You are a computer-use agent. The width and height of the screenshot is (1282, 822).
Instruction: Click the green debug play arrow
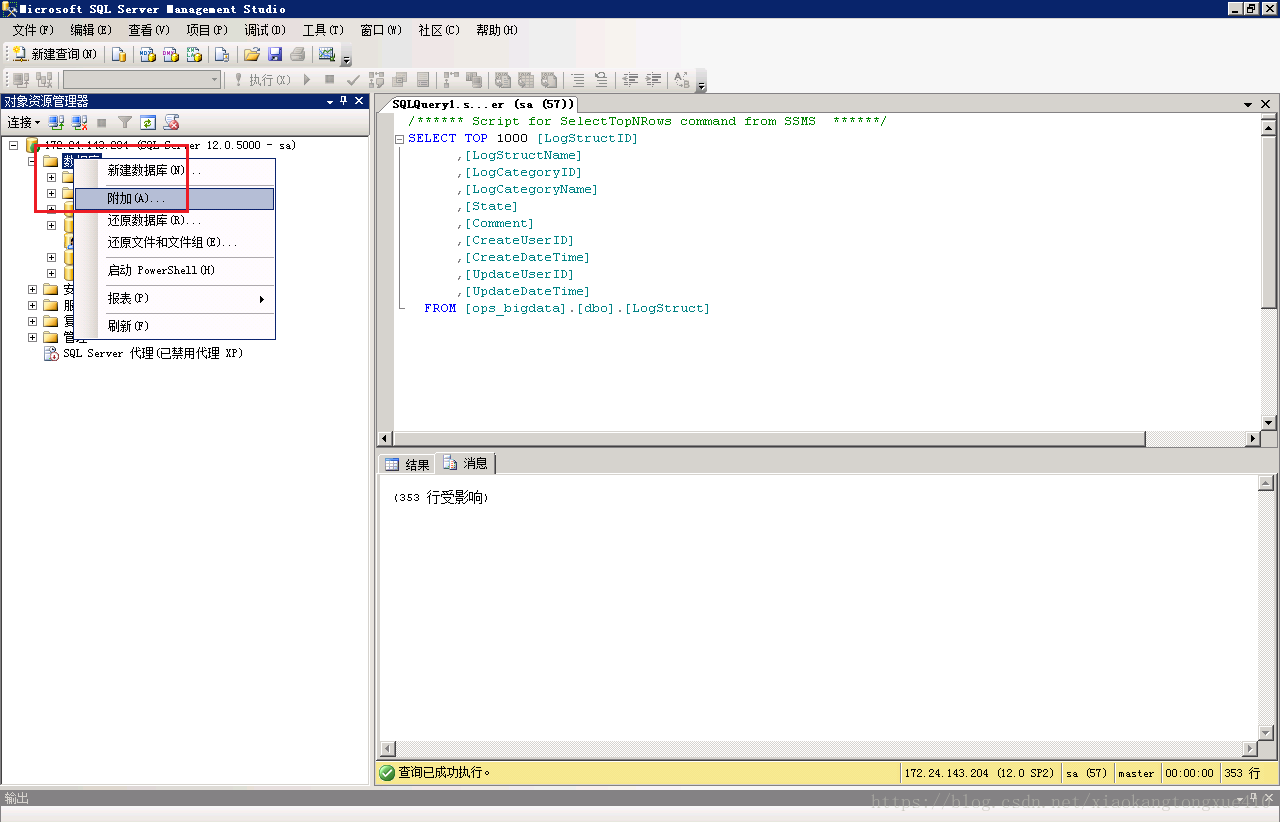pyautogui.click(x=307, y=79)
